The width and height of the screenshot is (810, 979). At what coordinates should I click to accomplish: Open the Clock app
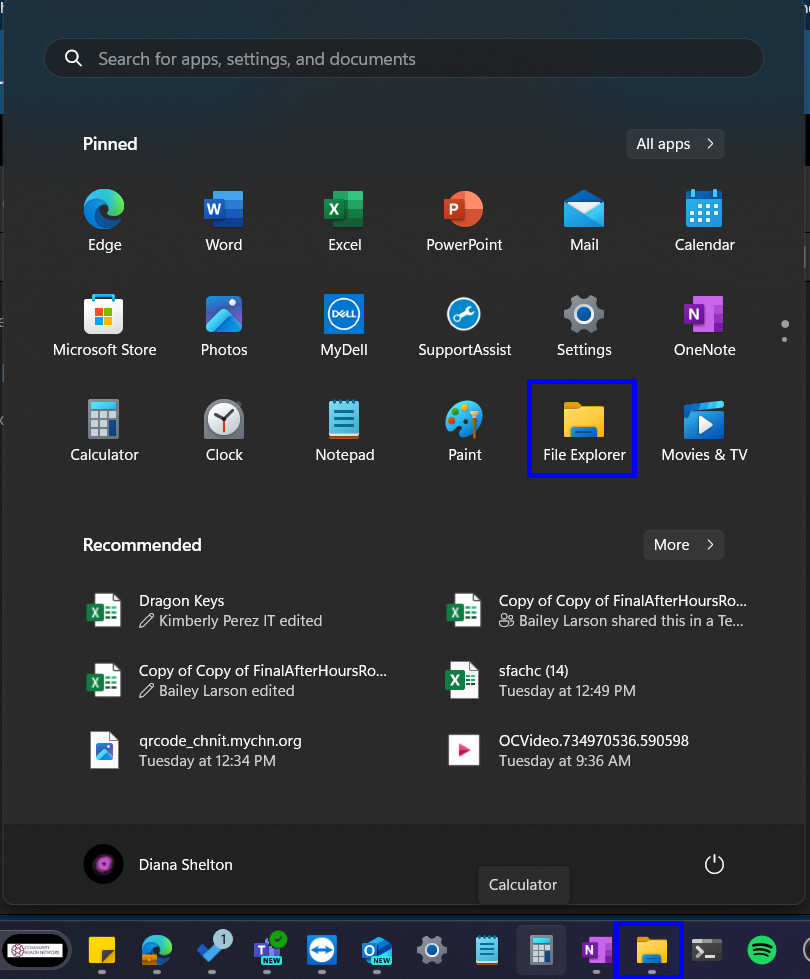224,430
